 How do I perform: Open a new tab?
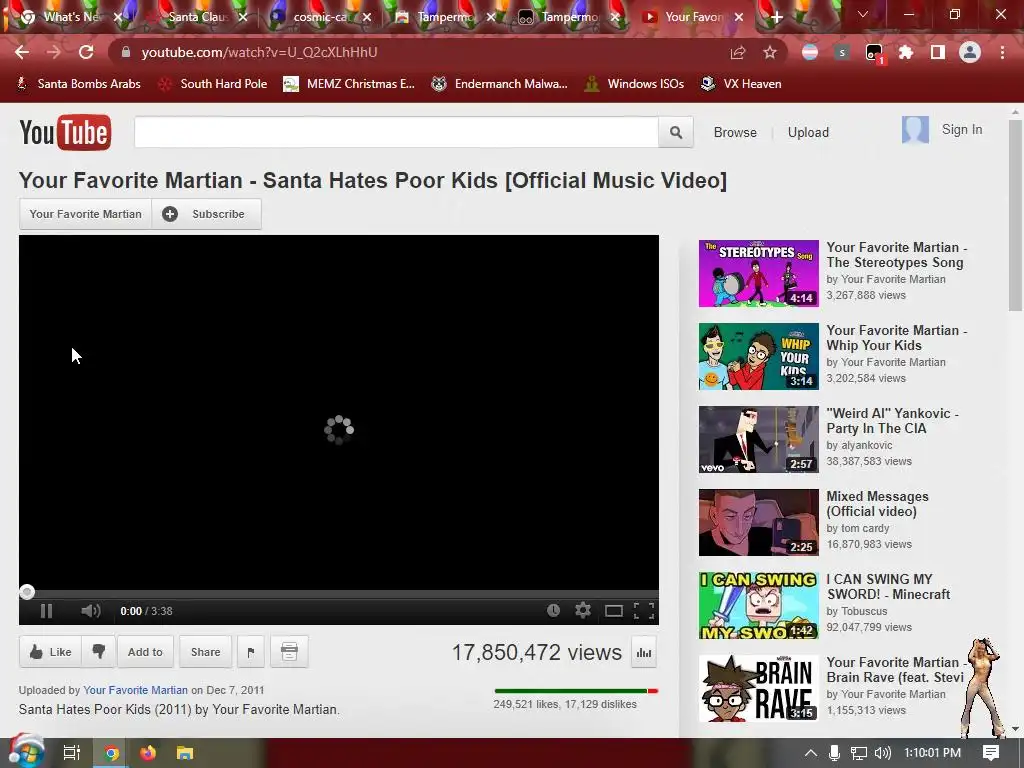pos(776,17)
